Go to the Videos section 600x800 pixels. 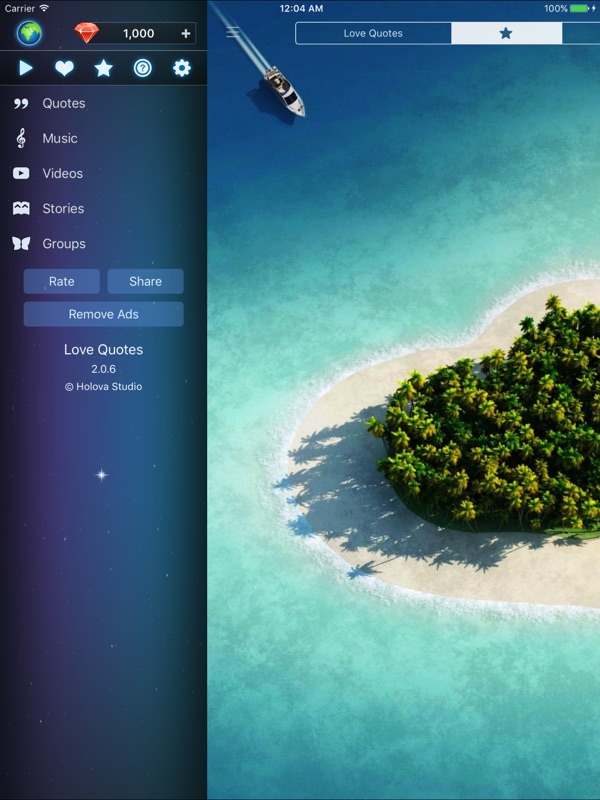[62, 173]
